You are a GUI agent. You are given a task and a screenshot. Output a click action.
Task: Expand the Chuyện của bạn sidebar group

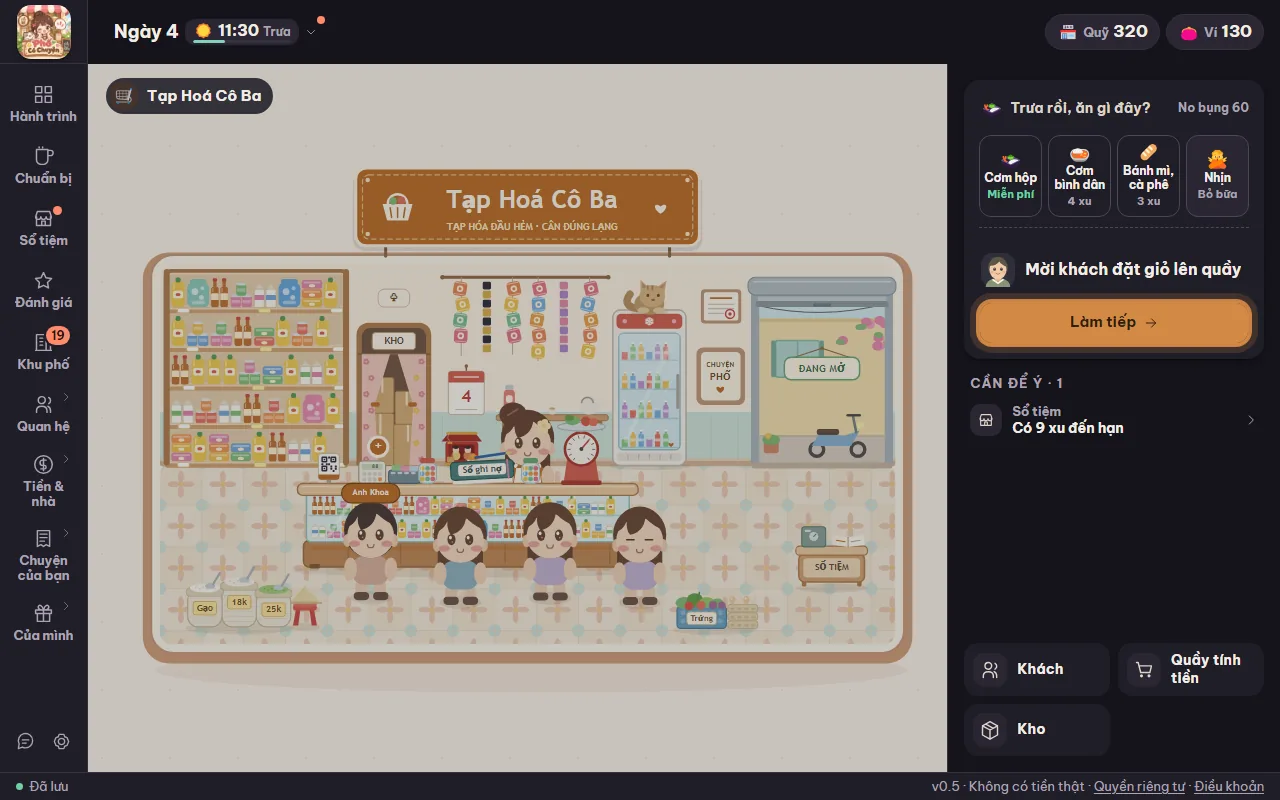click(x=43, y=555)
